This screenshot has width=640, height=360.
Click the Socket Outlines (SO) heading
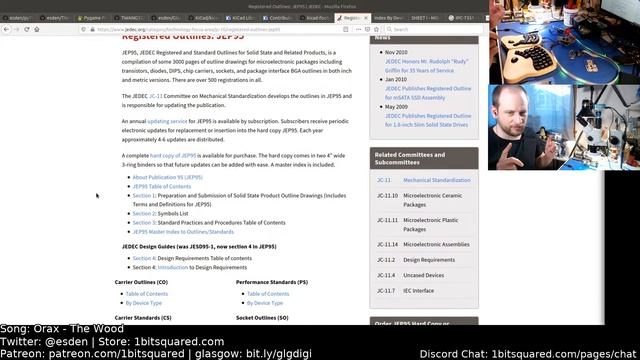pyautogui.click(x=262, y=318)
